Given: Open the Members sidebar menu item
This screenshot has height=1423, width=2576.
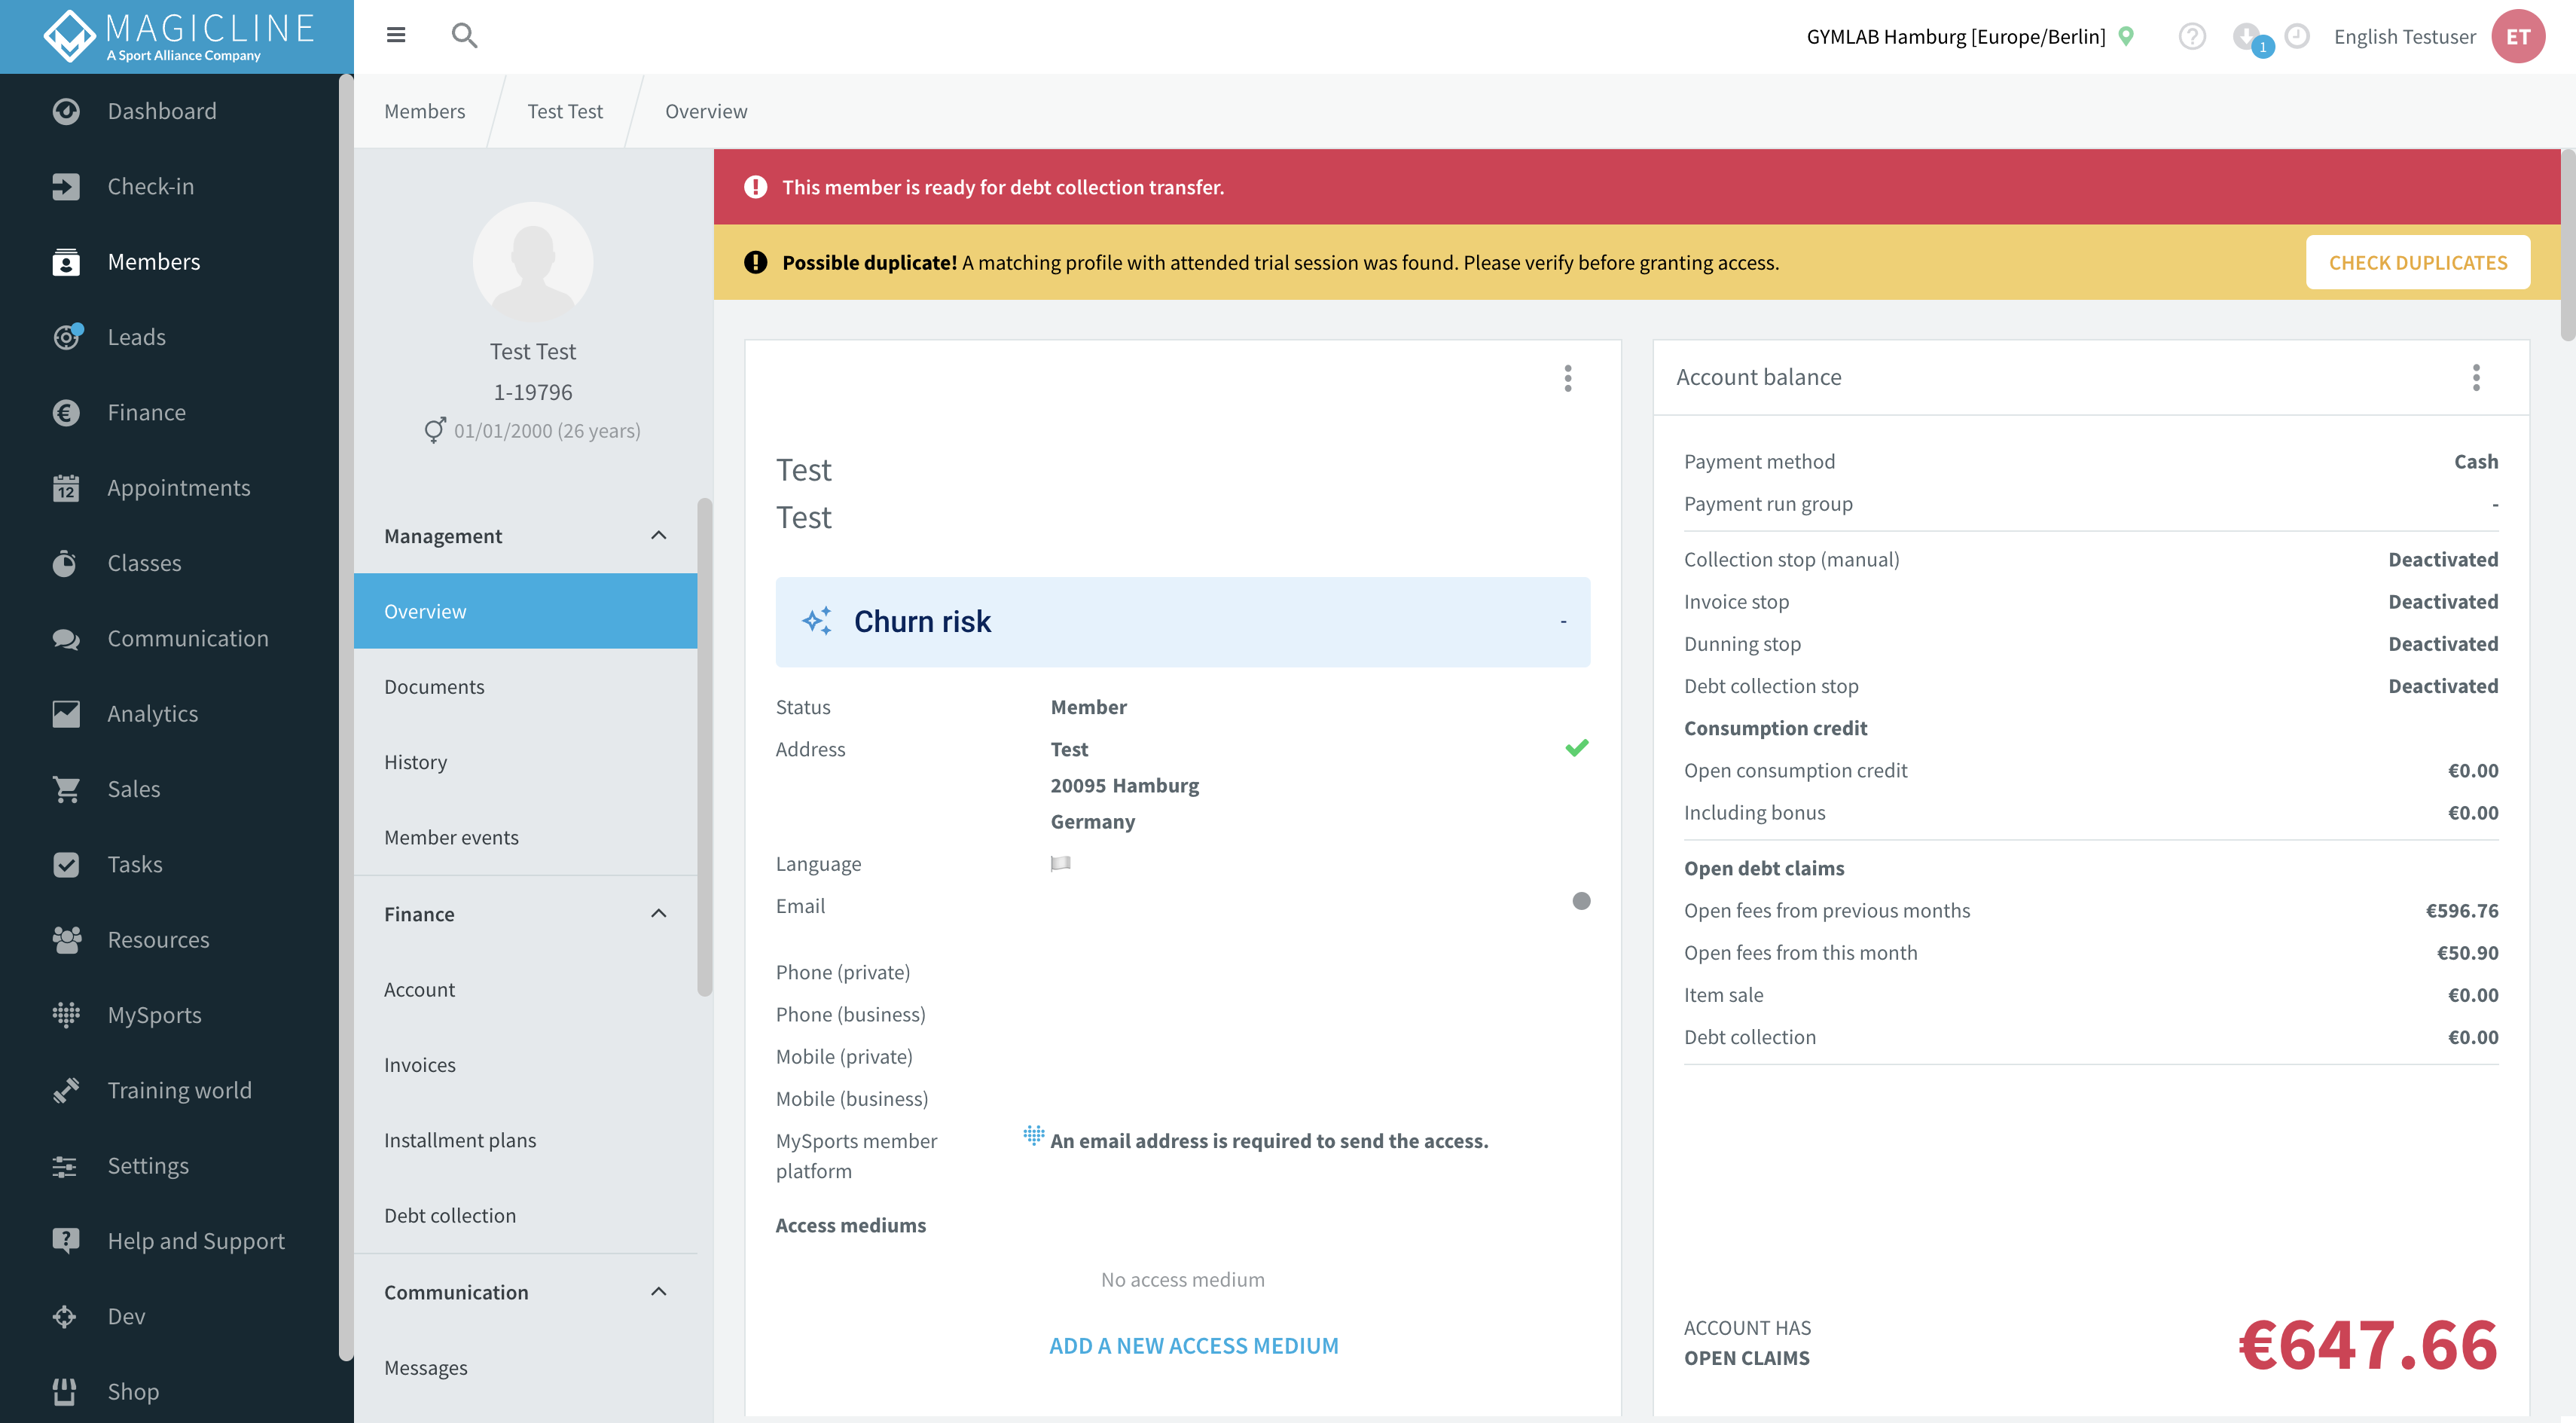Looking at the screenshot, I should [170, 261].
